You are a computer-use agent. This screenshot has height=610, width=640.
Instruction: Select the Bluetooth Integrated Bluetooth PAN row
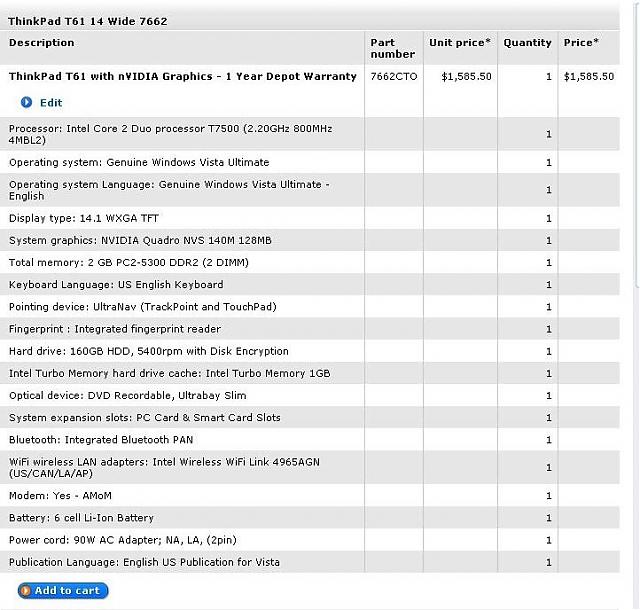[x=101, y=440]
